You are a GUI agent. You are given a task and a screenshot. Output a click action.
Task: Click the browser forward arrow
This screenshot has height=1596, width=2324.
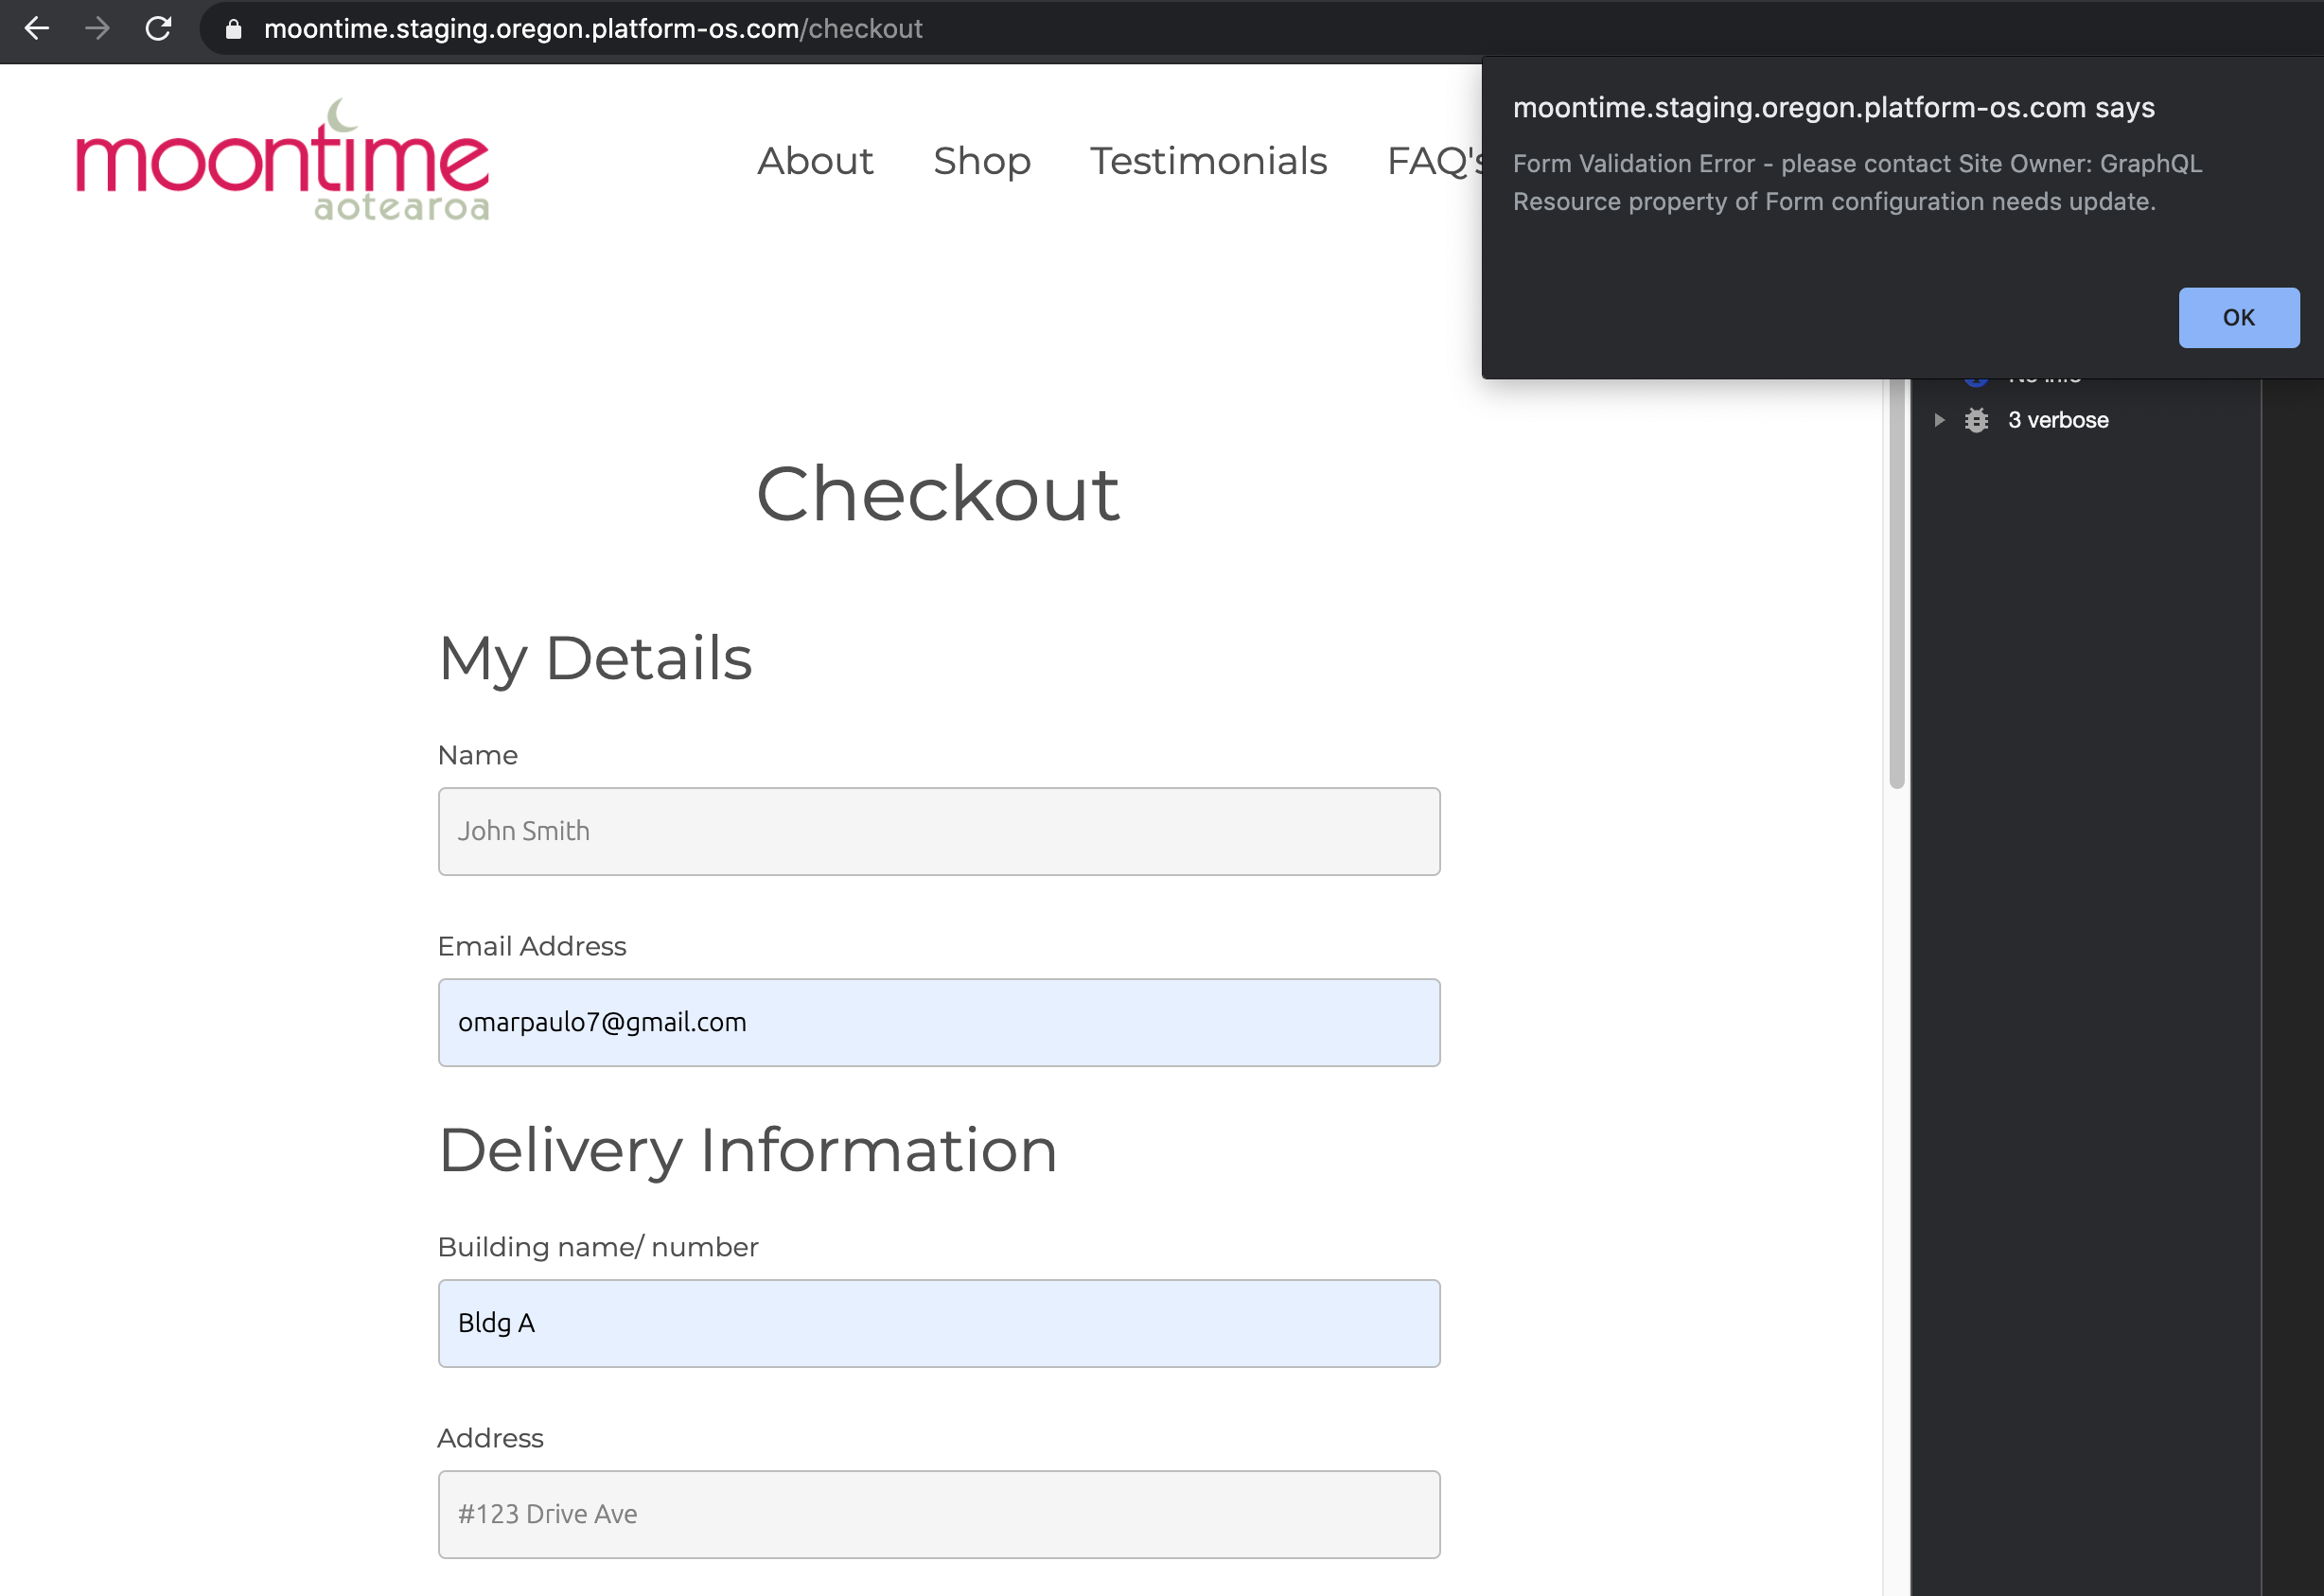tap(97, 29)
